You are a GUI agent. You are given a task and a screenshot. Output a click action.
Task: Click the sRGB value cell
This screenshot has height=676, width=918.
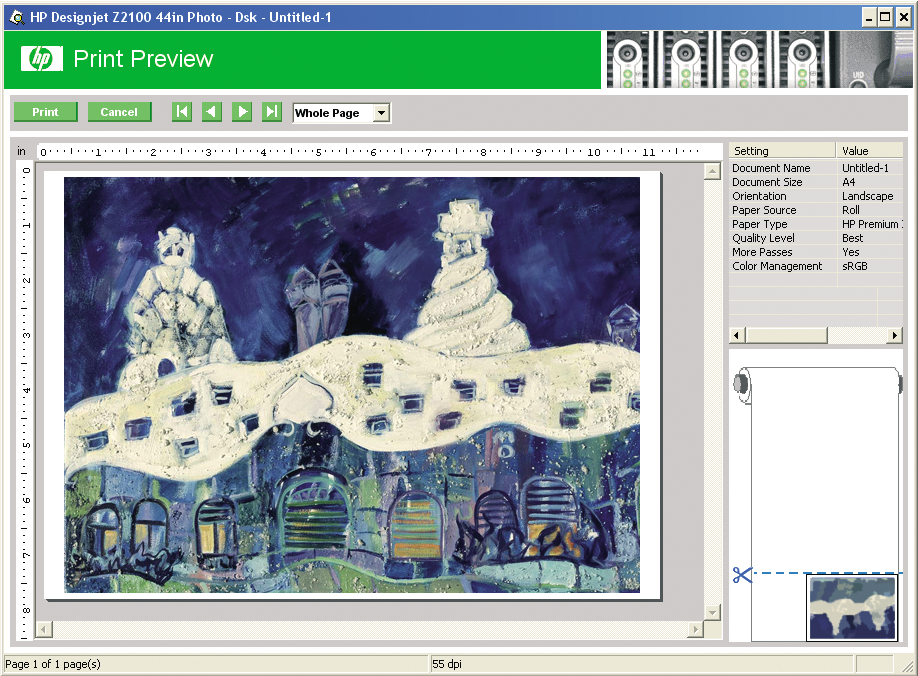click(855, 266)
